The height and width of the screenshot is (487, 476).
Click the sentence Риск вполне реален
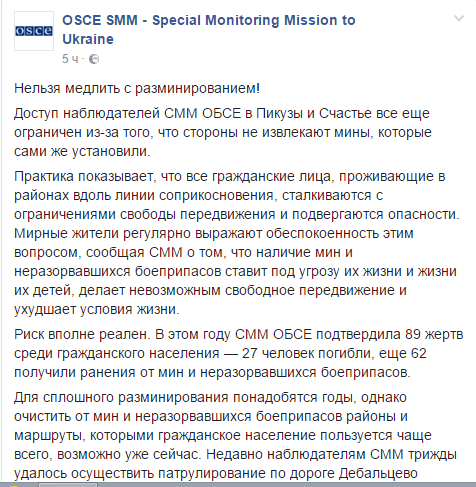click(x=82, y=334)
